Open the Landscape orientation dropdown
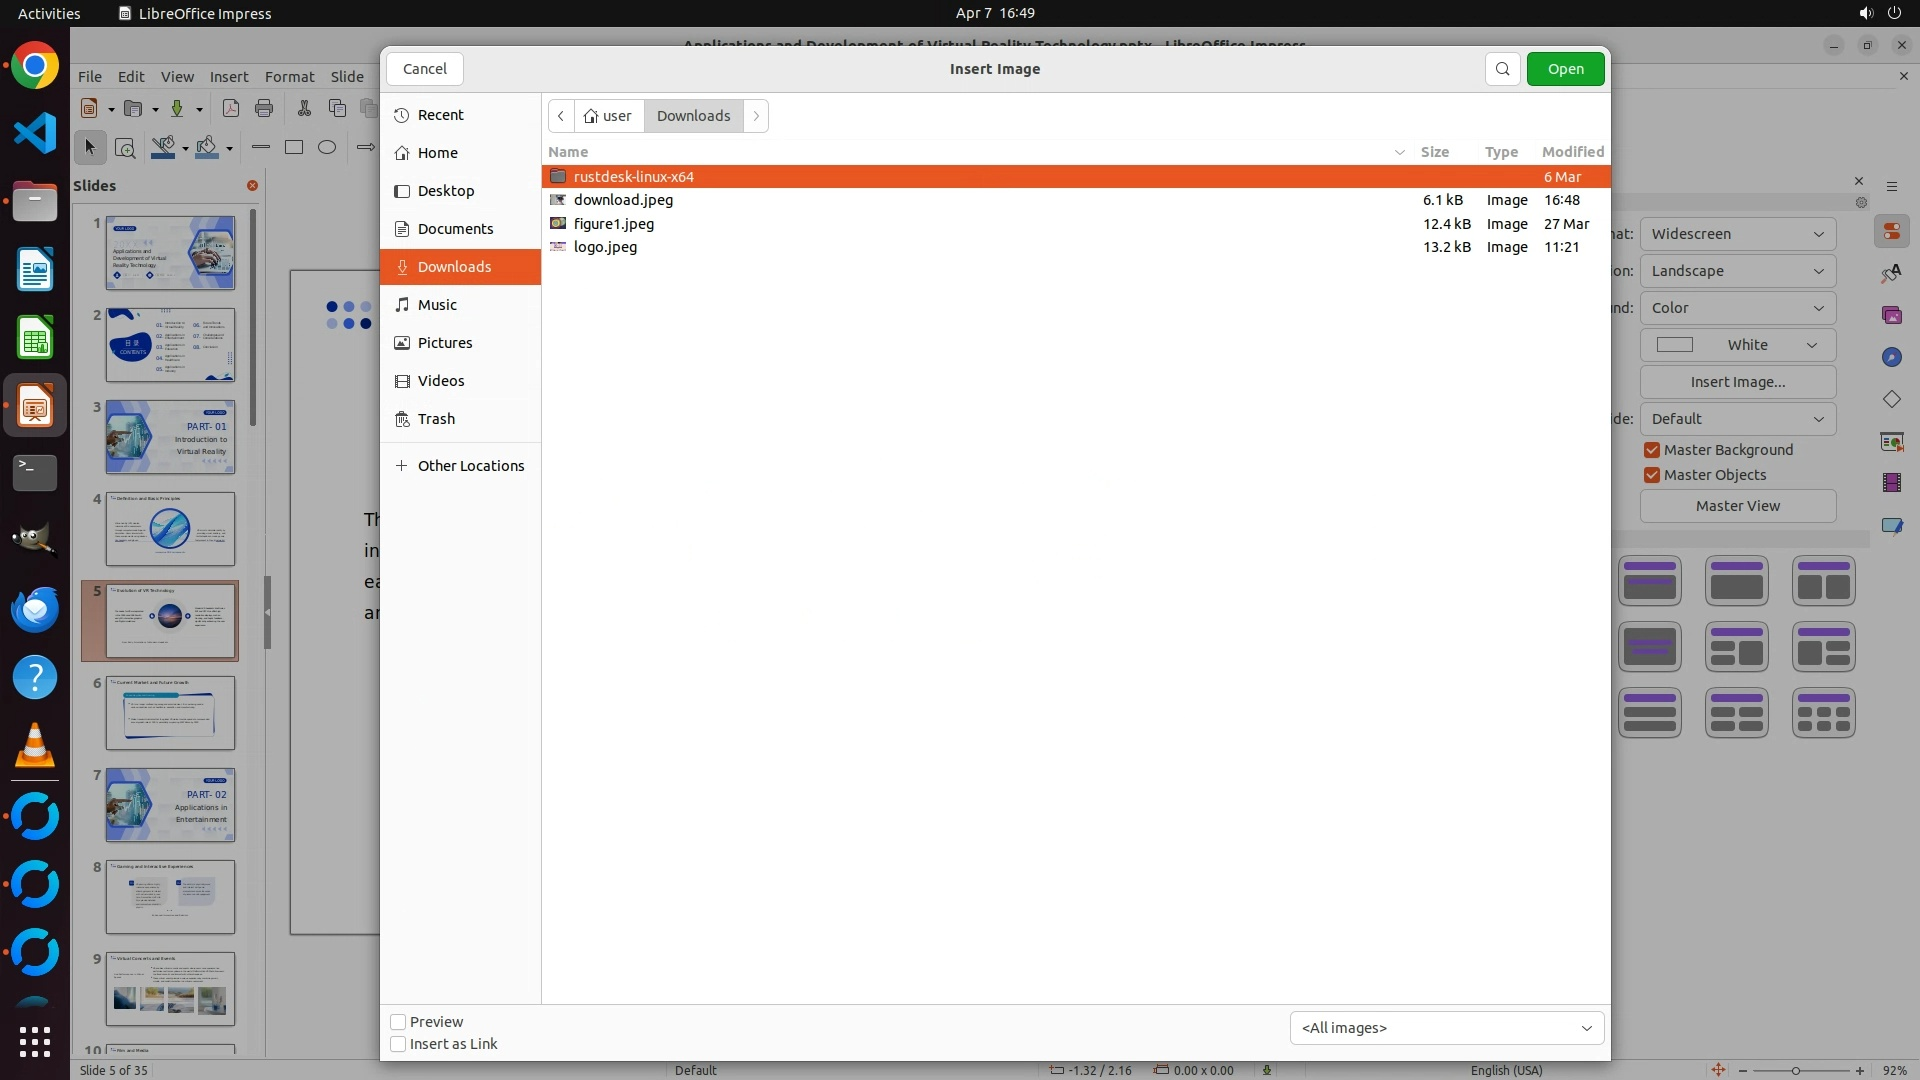 click(1737, 271)
